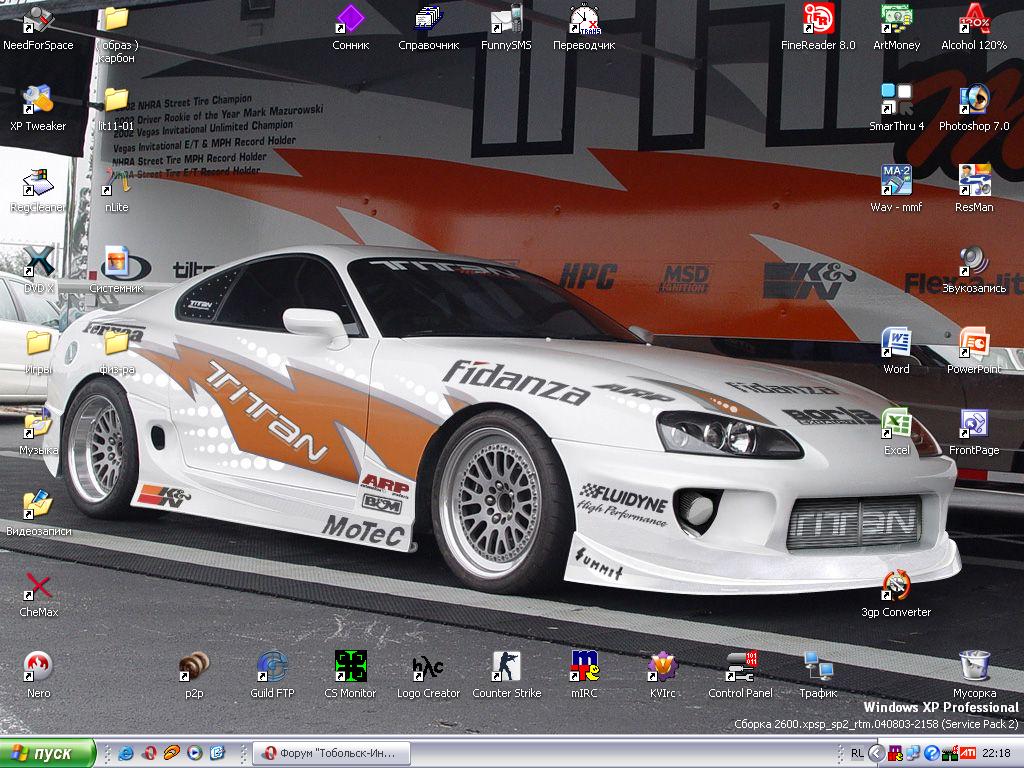The image size is (1024, 768).
Task: Open mIRC desktop shortcut
Action: pyautogui.click(x=584, y=676)
